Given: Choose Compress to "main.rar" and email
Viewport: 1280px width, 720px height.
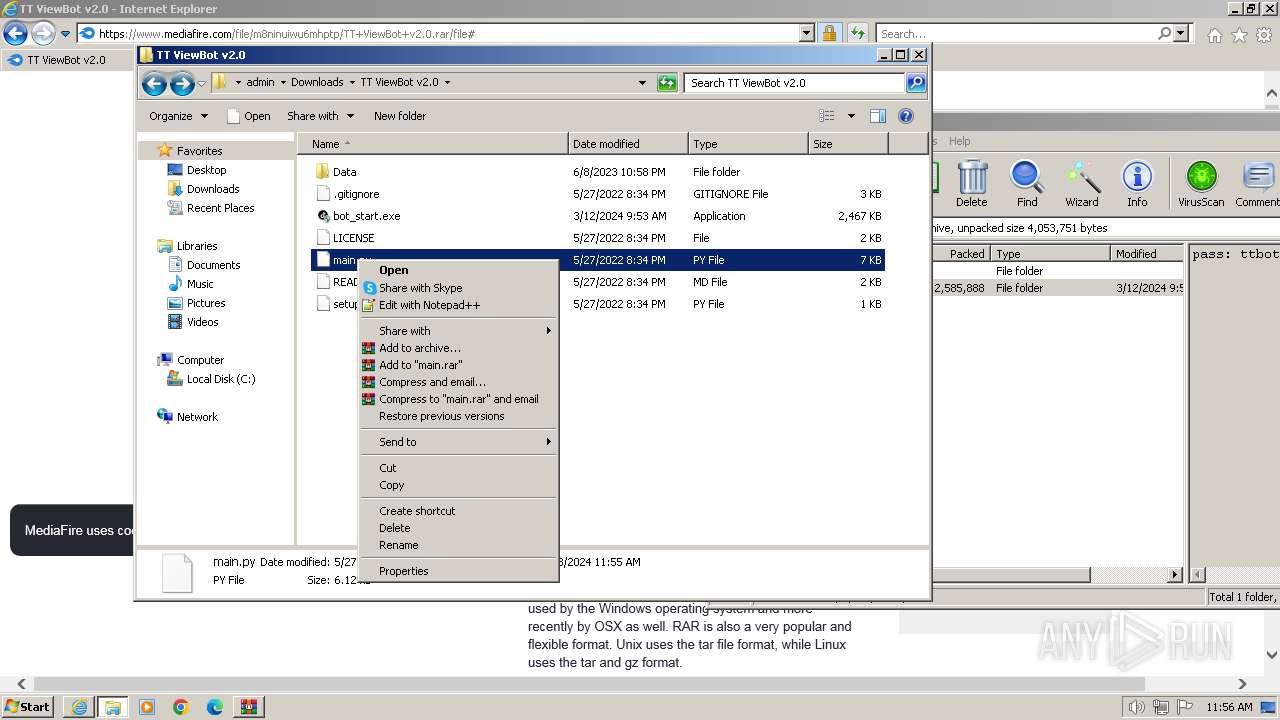Looking at the screenshot, I should coord(458,399).
